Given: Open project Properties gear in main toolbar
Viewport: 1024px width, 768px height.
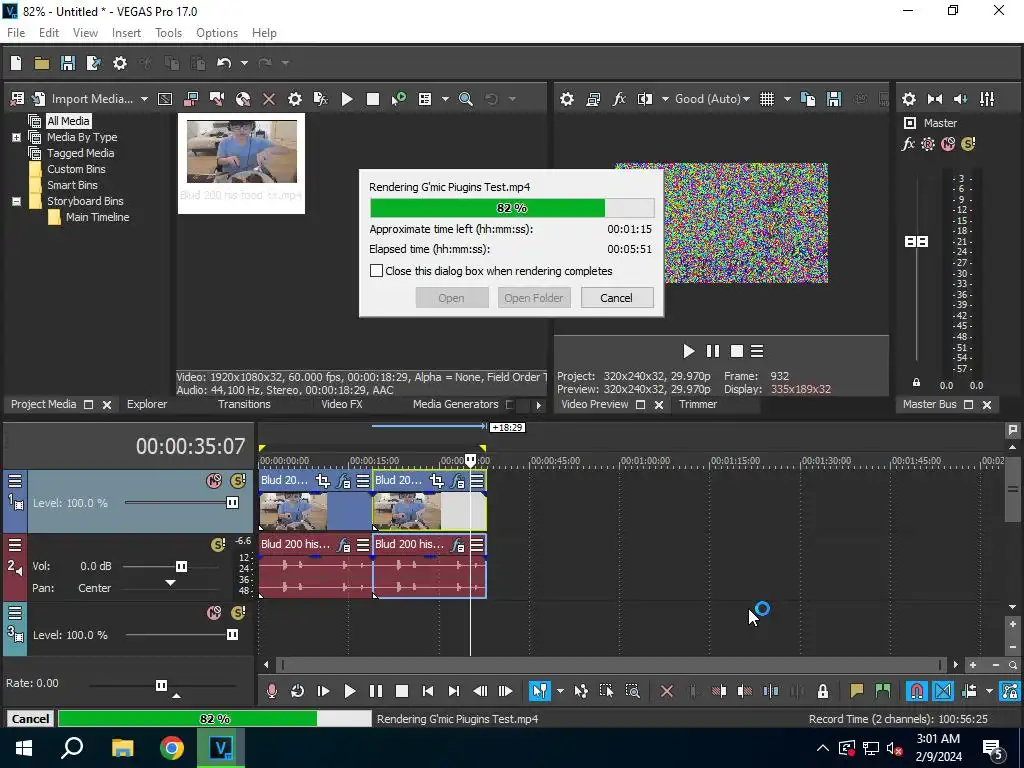Looking at the screenshot, I should (x=120, y=63).
